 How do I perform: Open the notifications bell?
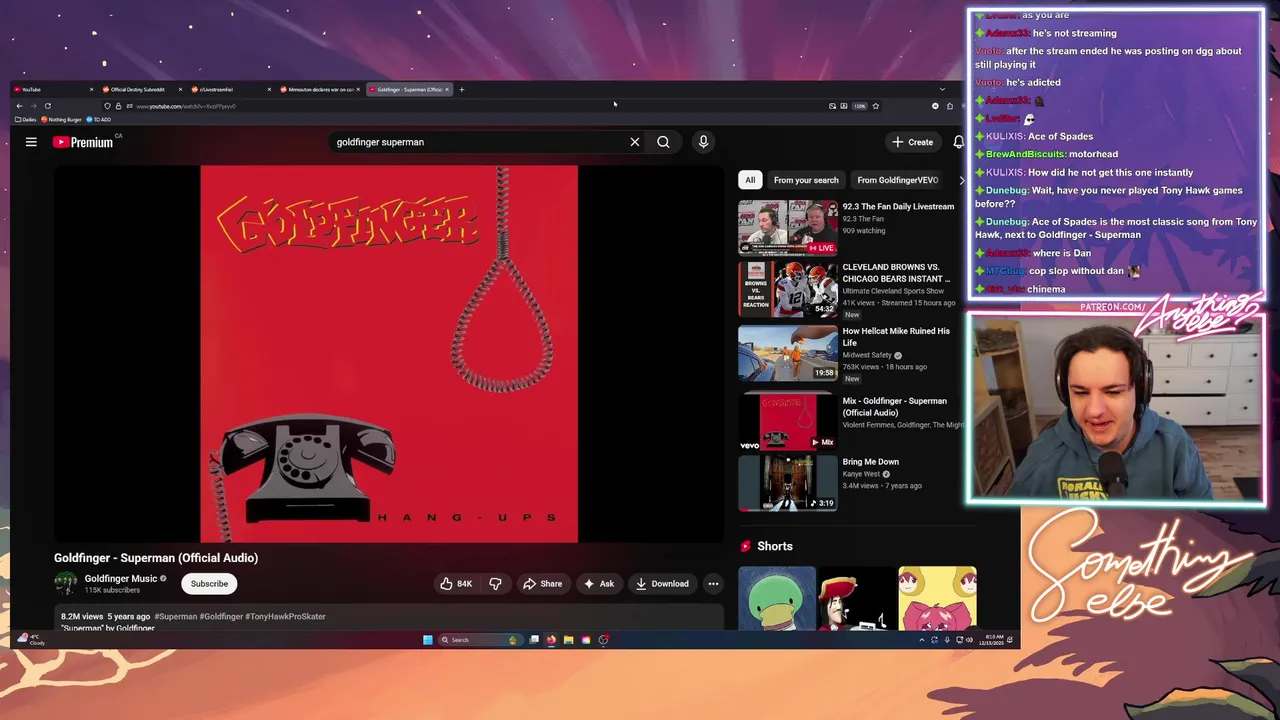(958, 142)
